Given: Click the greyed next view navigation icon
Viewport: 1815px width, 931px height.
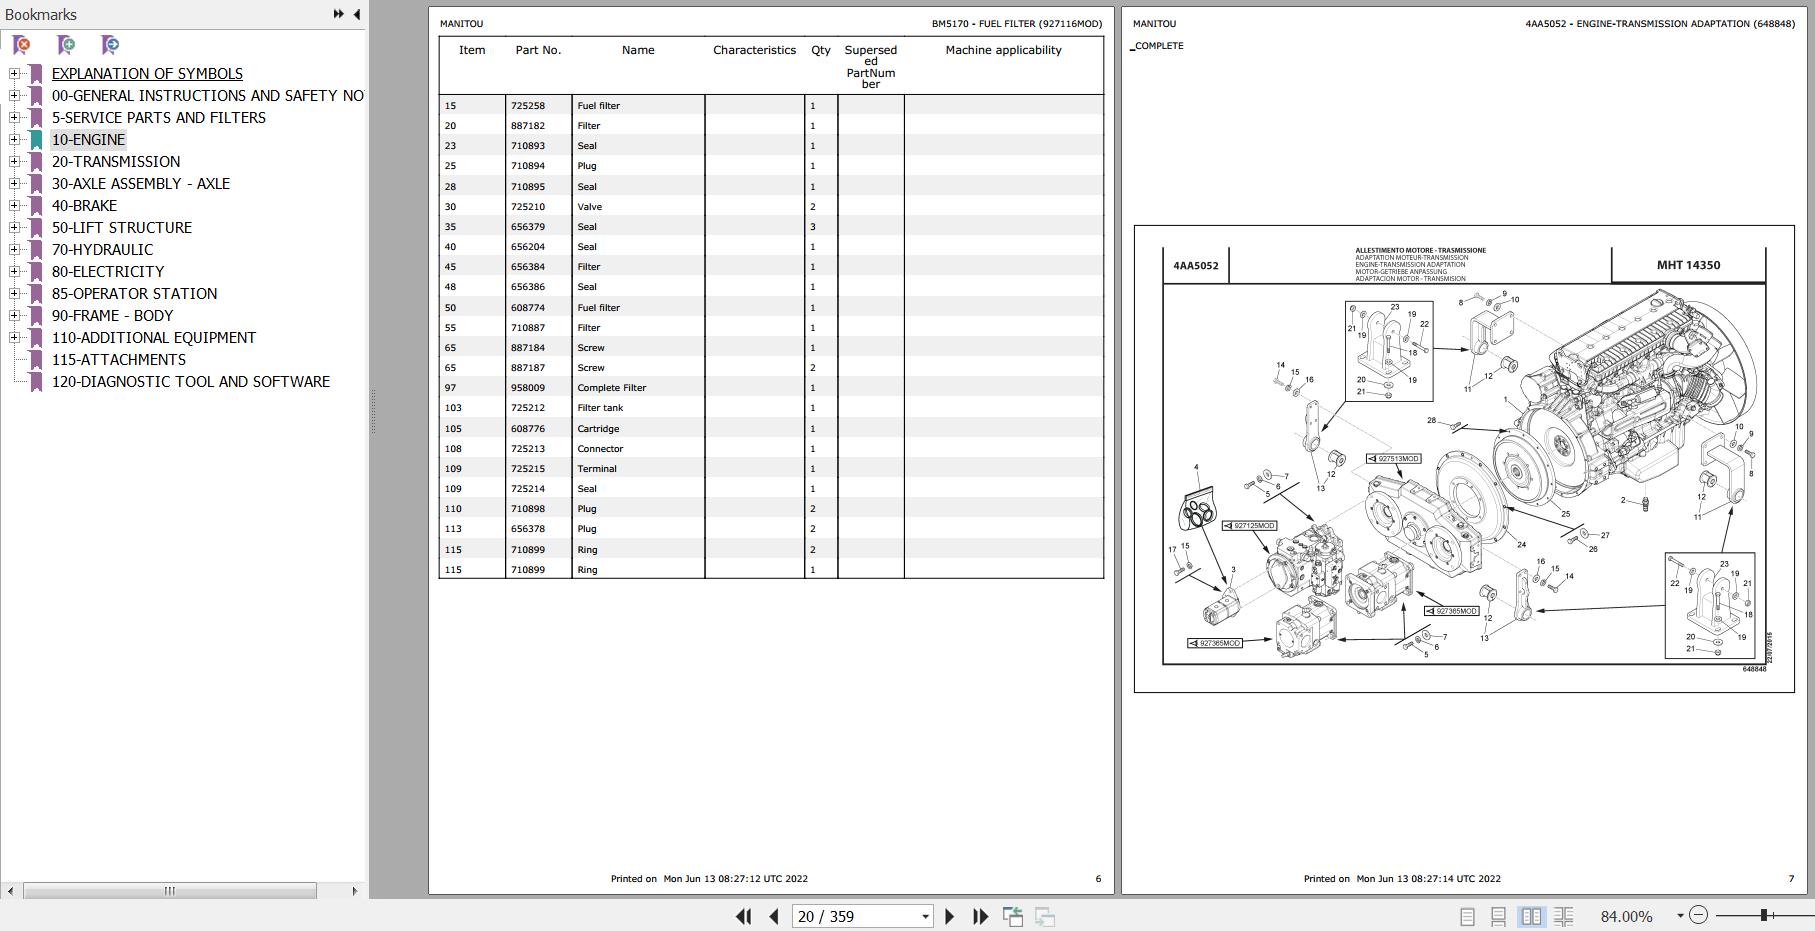Looking at the screenshot, I should tap(1045, 916).
